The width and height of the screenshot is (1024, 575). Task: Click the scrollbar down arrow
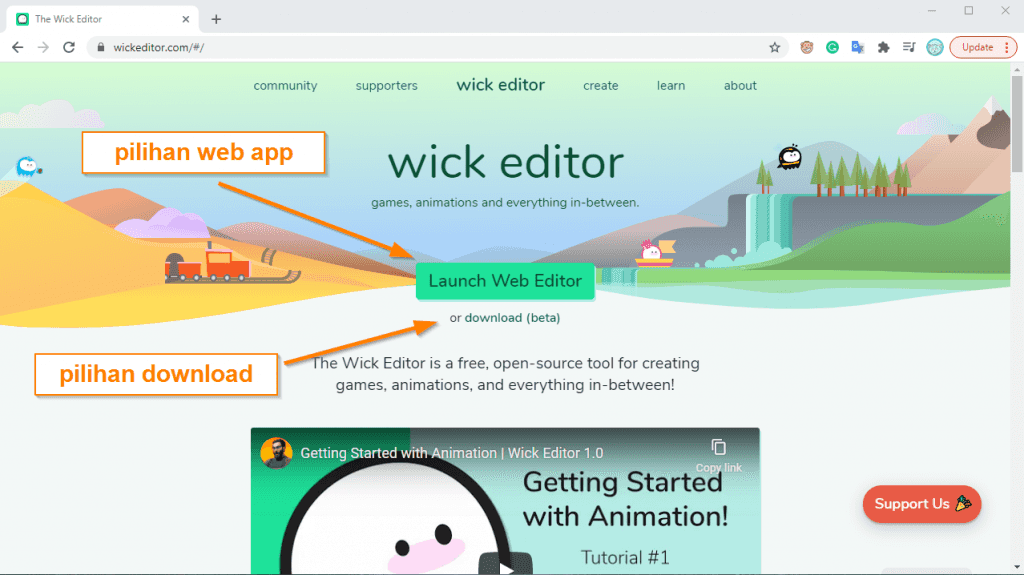pyautogui.click(x=1017, y=567)
